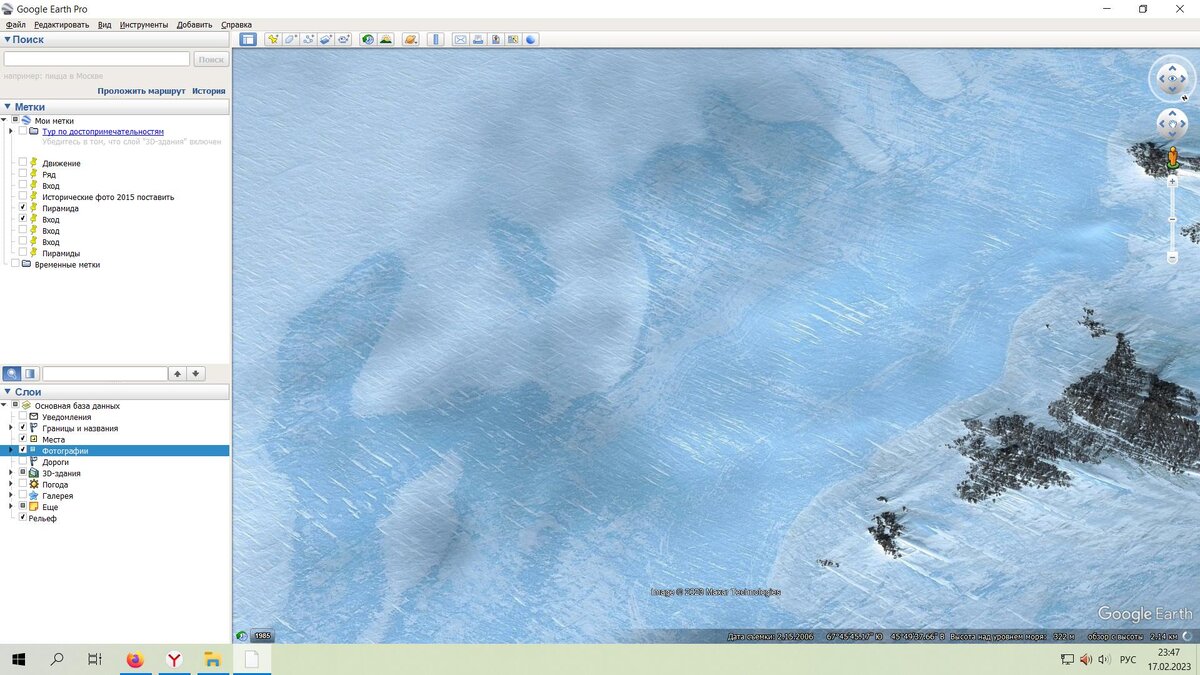Viewport: 1200px width, 675px height.
Task: Click the zoom slider track on the map
Action: pyautogui.click(x=1172, y=220)
